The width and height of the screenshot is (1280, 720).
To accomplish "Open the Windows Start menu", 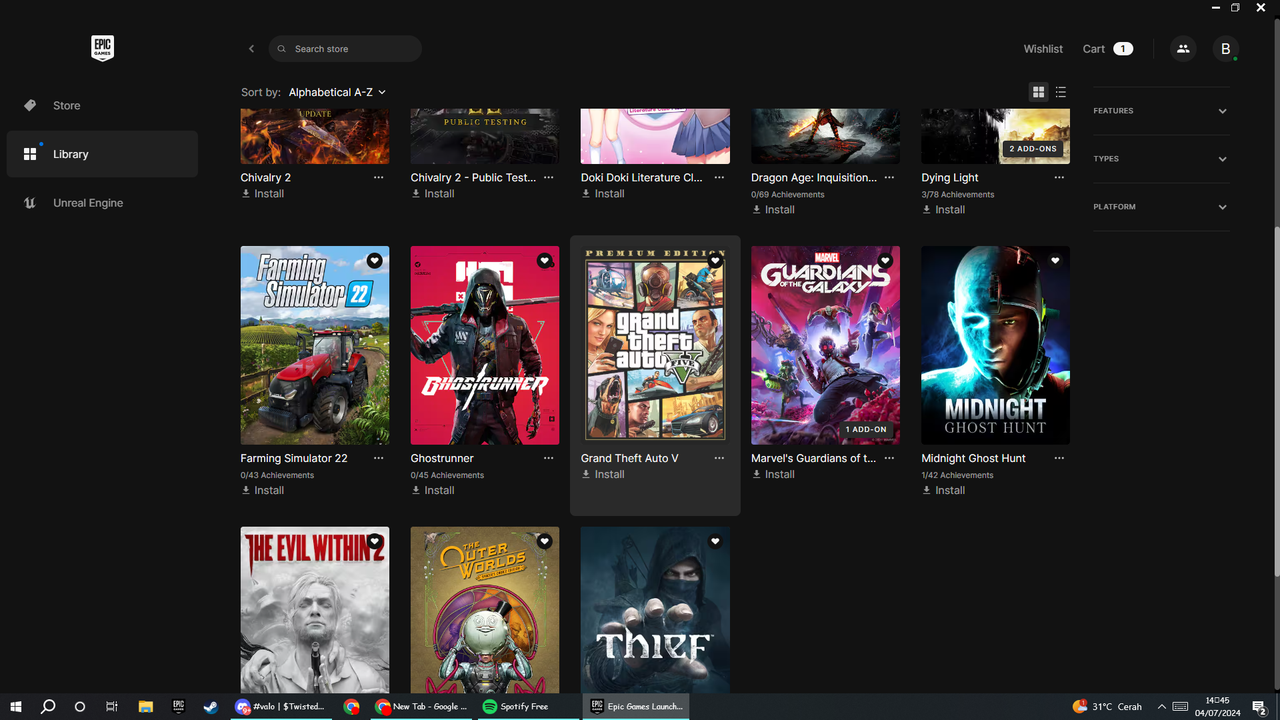I will (16, 707).
